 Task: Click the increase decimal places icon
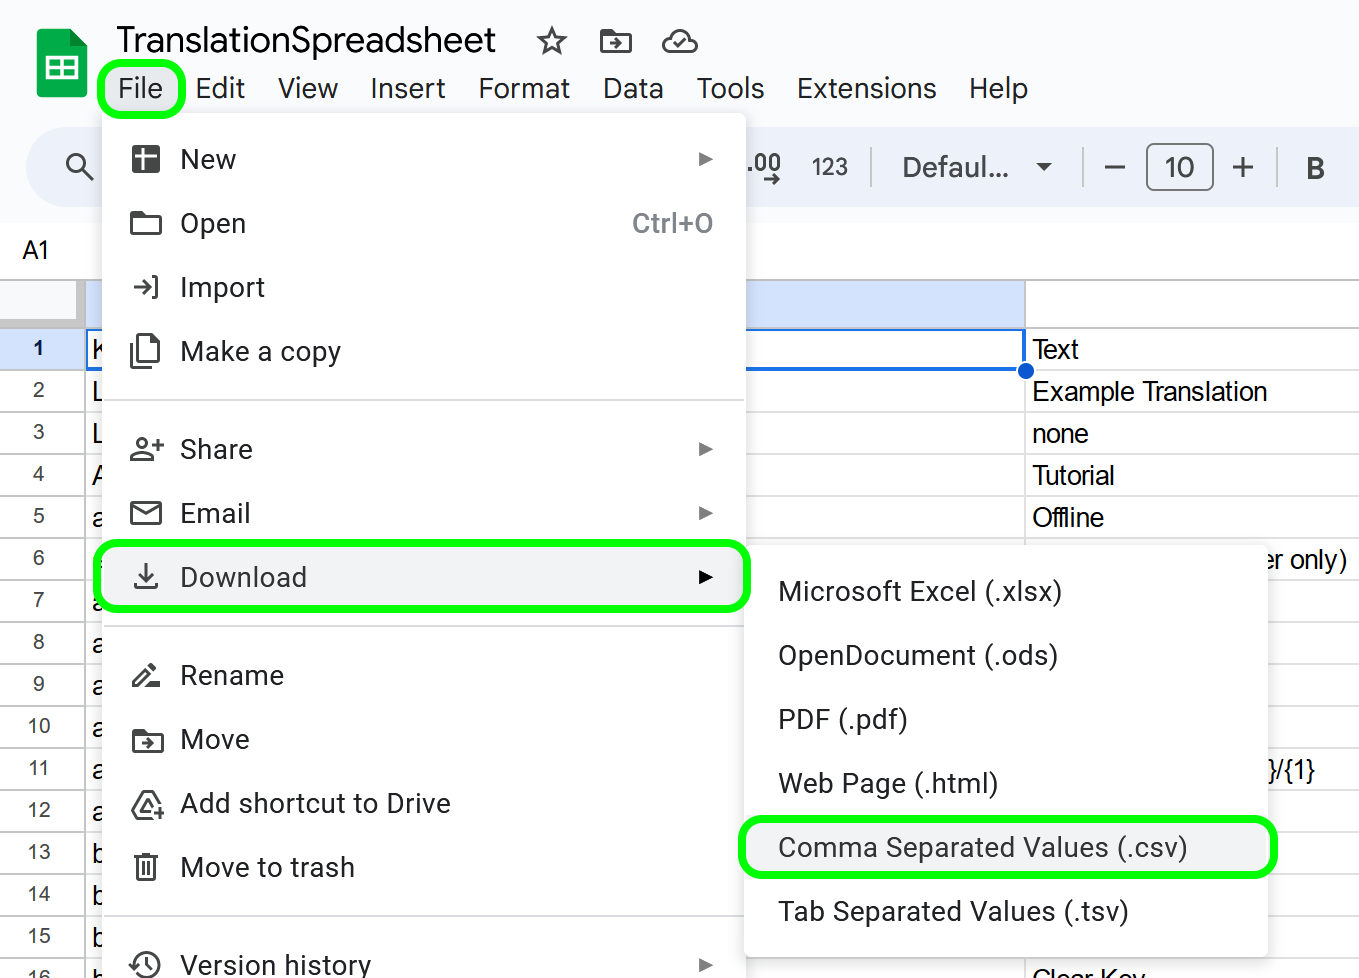tap(765, 167)
